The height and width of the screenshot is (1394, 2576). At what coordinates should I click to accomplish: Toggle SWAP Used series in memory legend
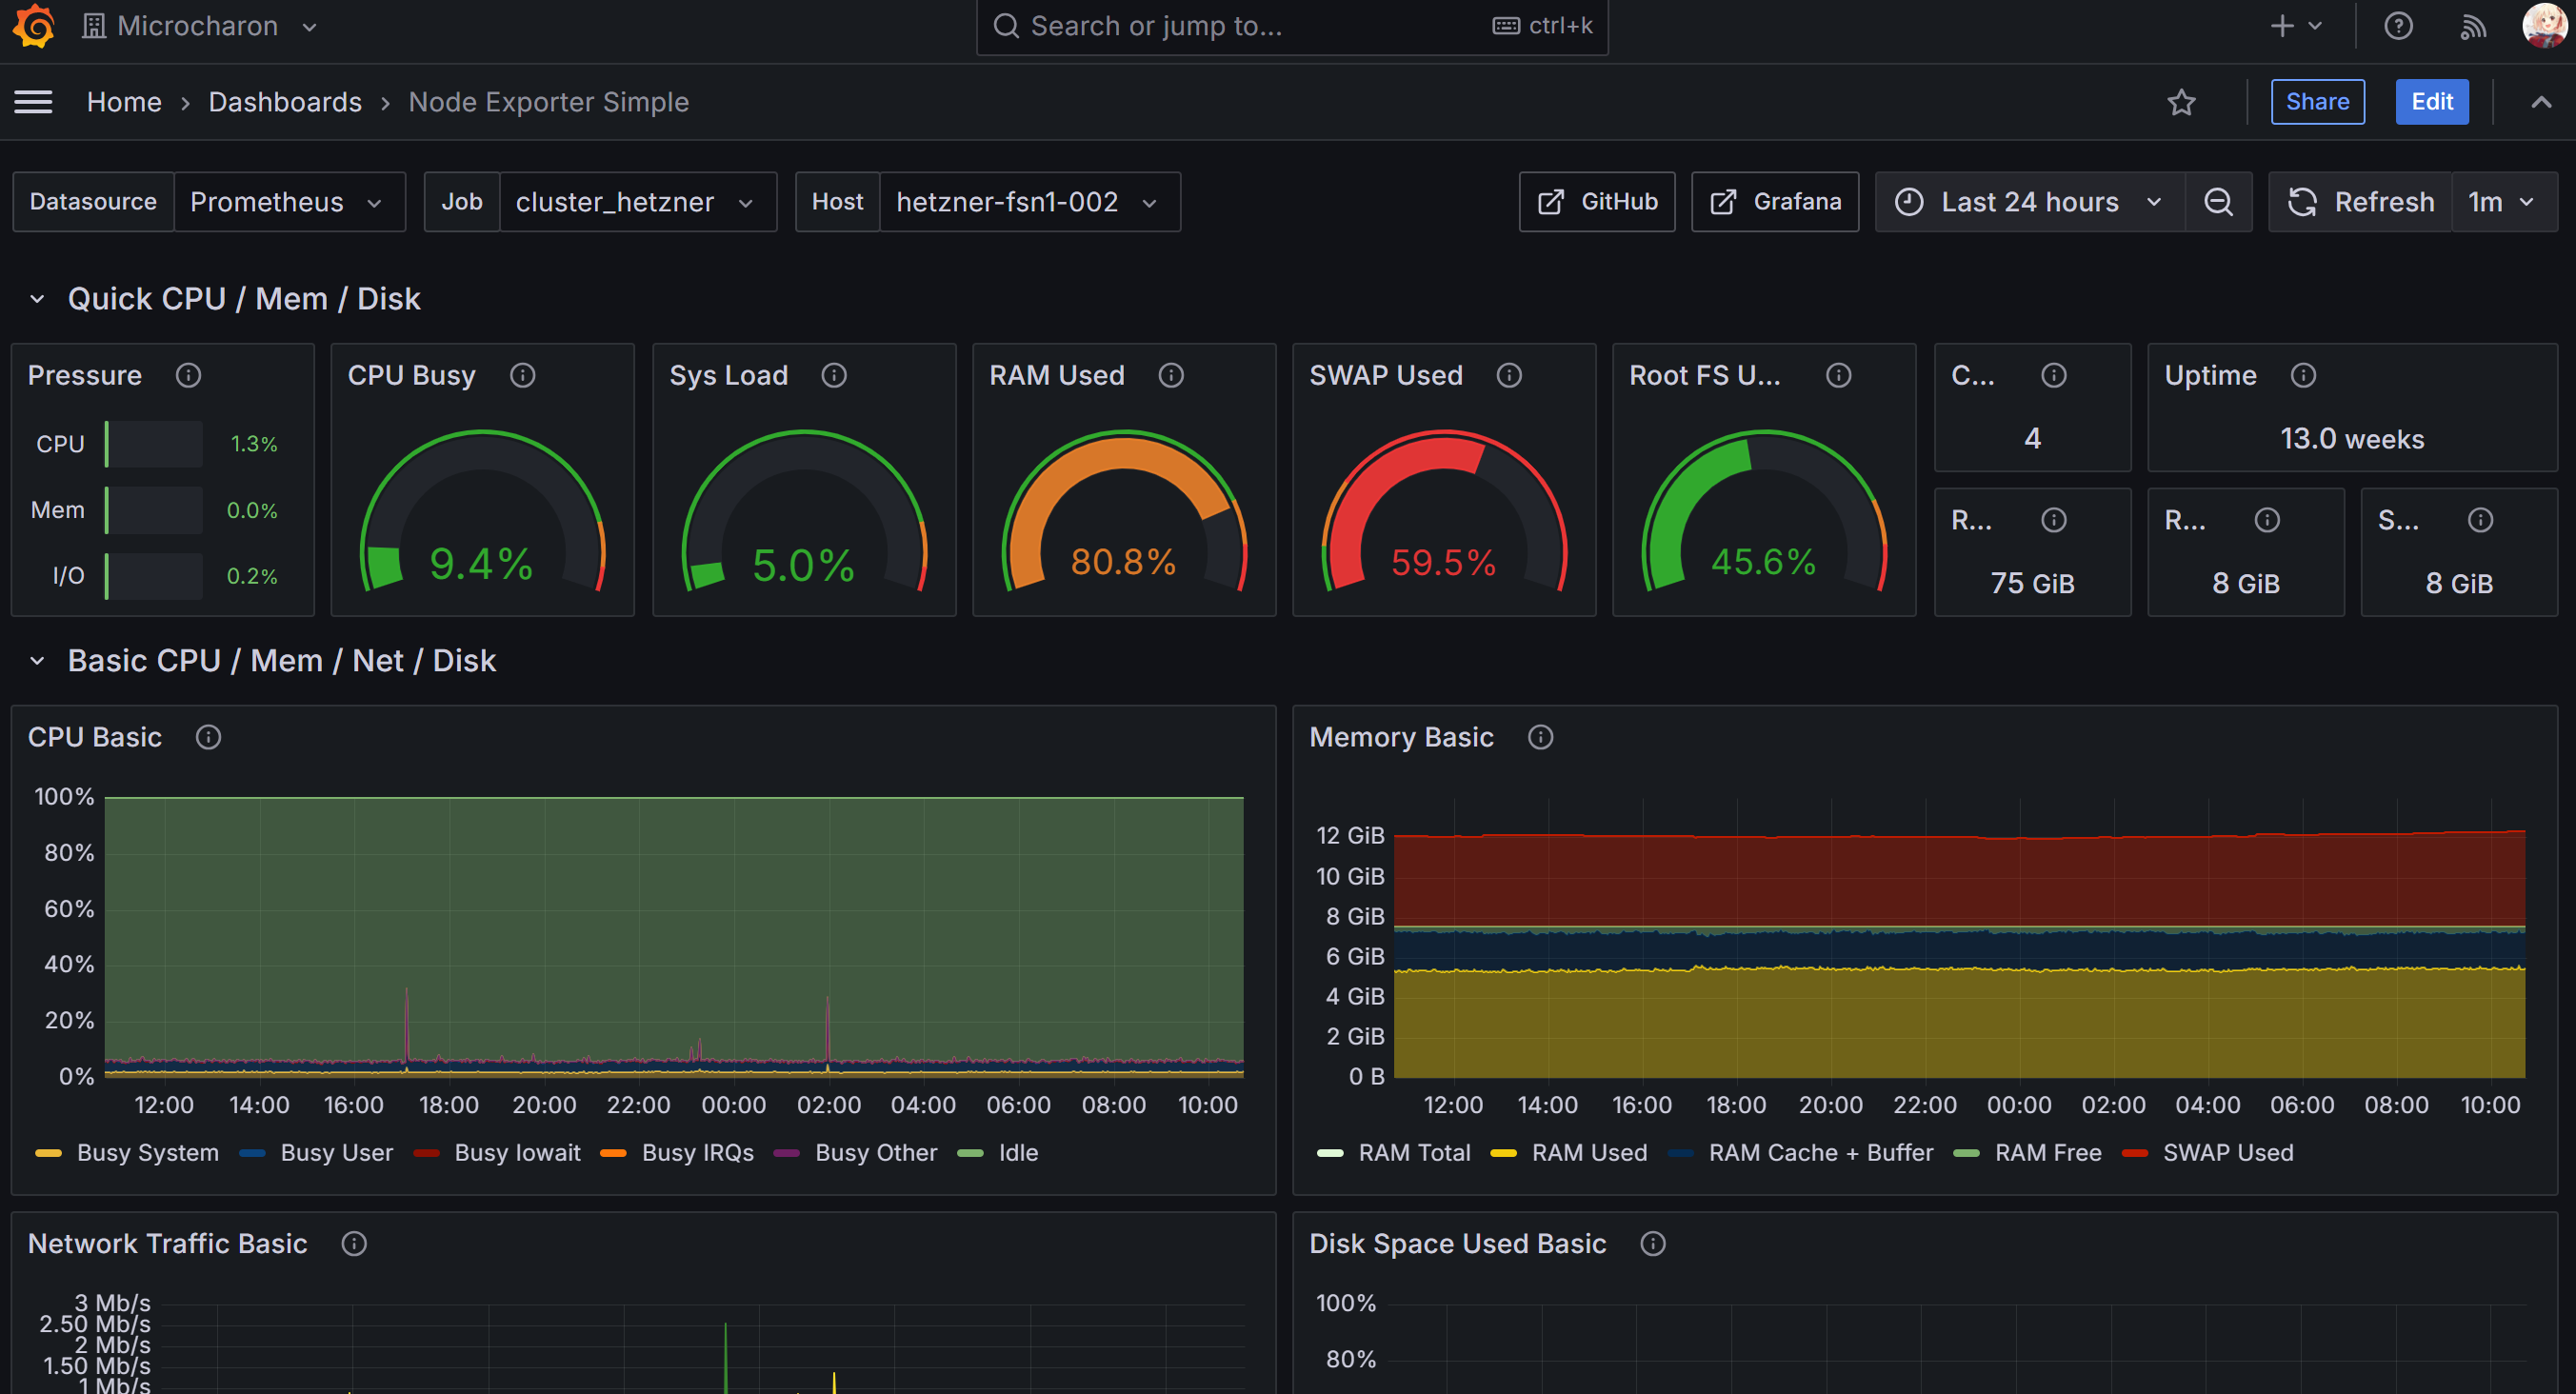click(2227, 1153)
